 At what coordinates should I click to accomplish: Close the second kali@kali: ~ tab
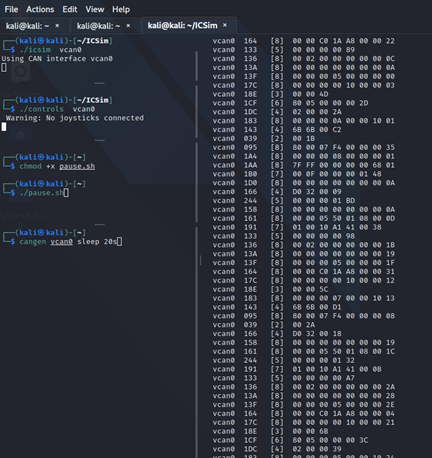(128, 26)
